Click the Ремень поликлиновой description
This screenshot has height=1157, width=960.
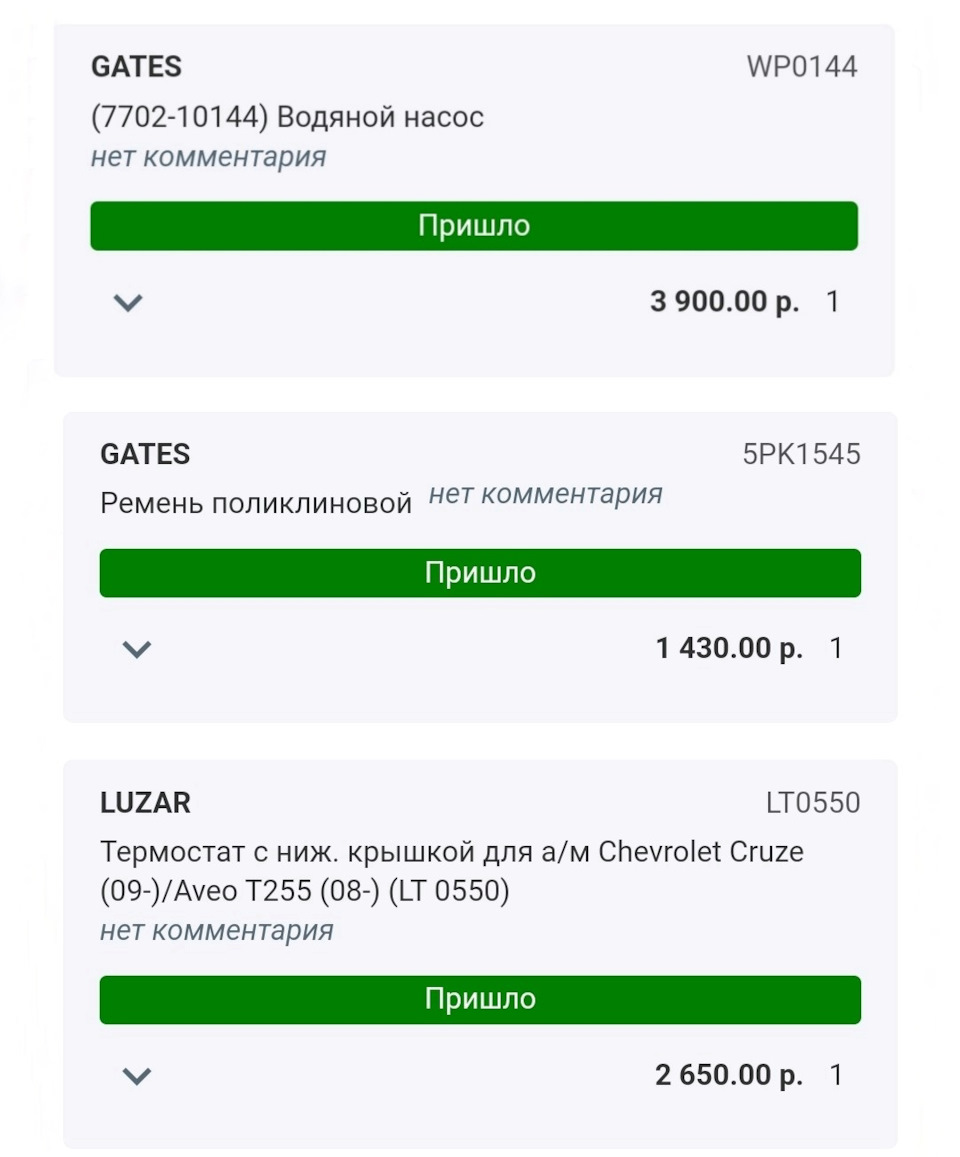tap(256, 503)
